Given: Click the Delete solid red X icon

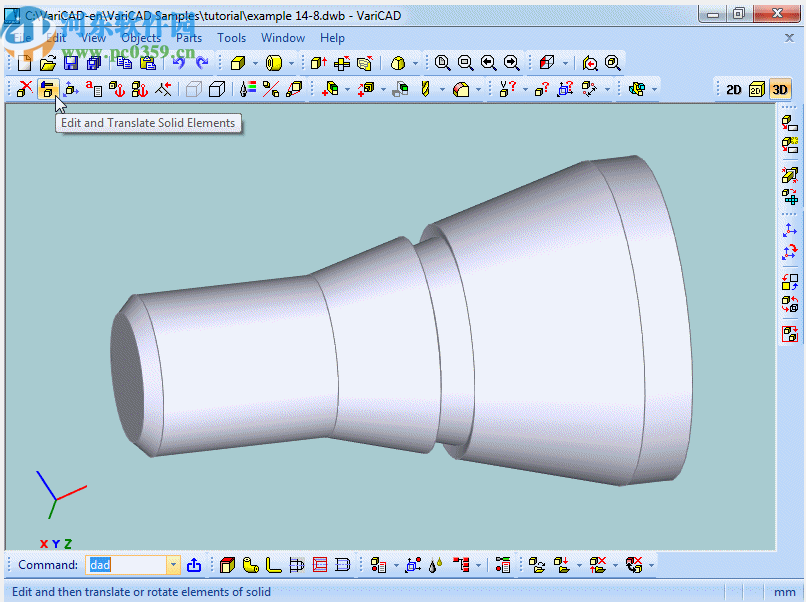Looking at the screenshot, I should [24, 89].
